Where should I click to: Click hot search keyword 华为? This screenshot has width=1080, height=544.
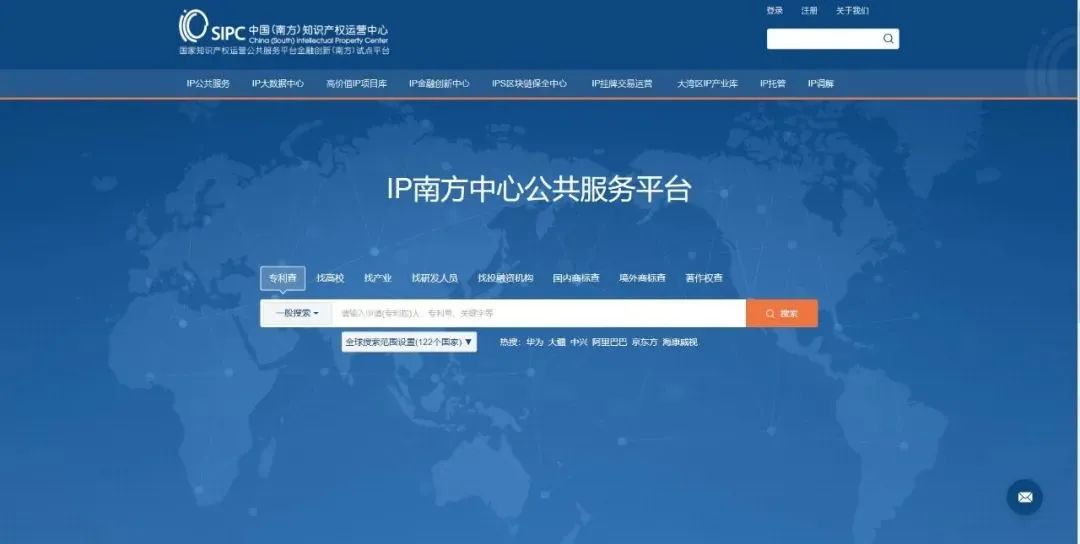click(535, 342)
